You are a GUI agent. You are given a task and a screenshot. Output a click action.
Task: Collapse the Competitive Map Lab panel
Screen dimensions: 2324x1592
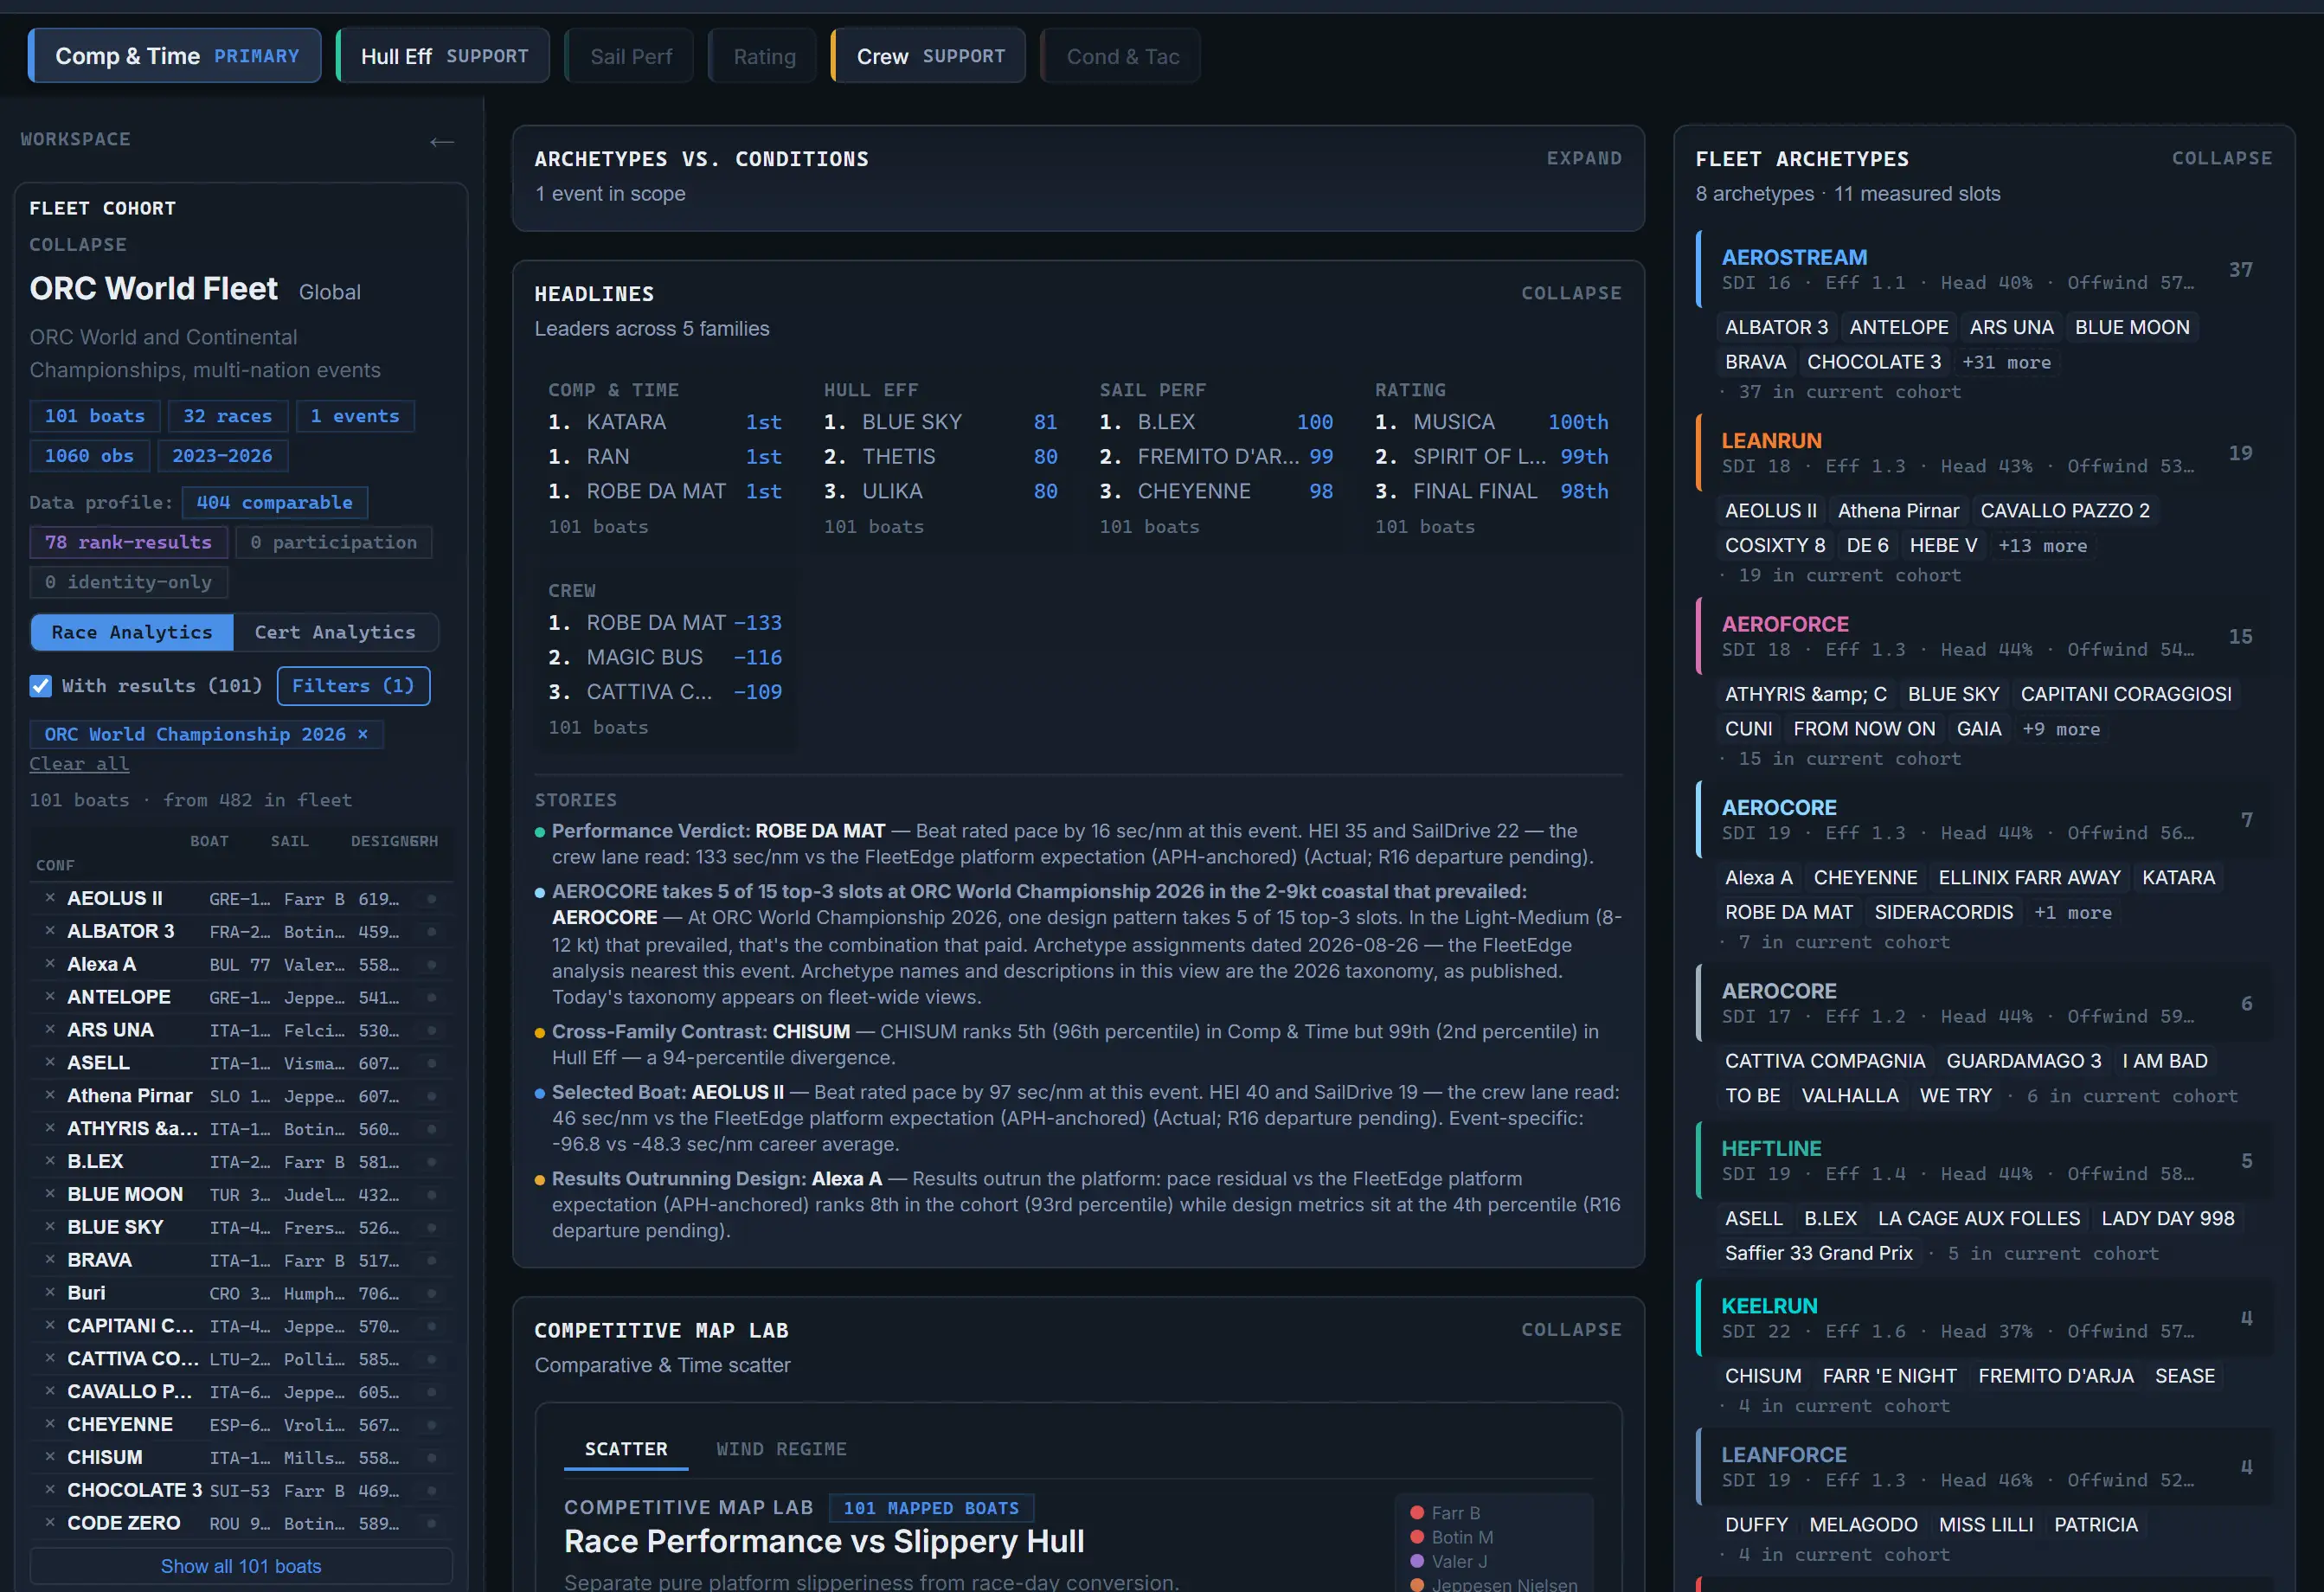[1571, 1329]
